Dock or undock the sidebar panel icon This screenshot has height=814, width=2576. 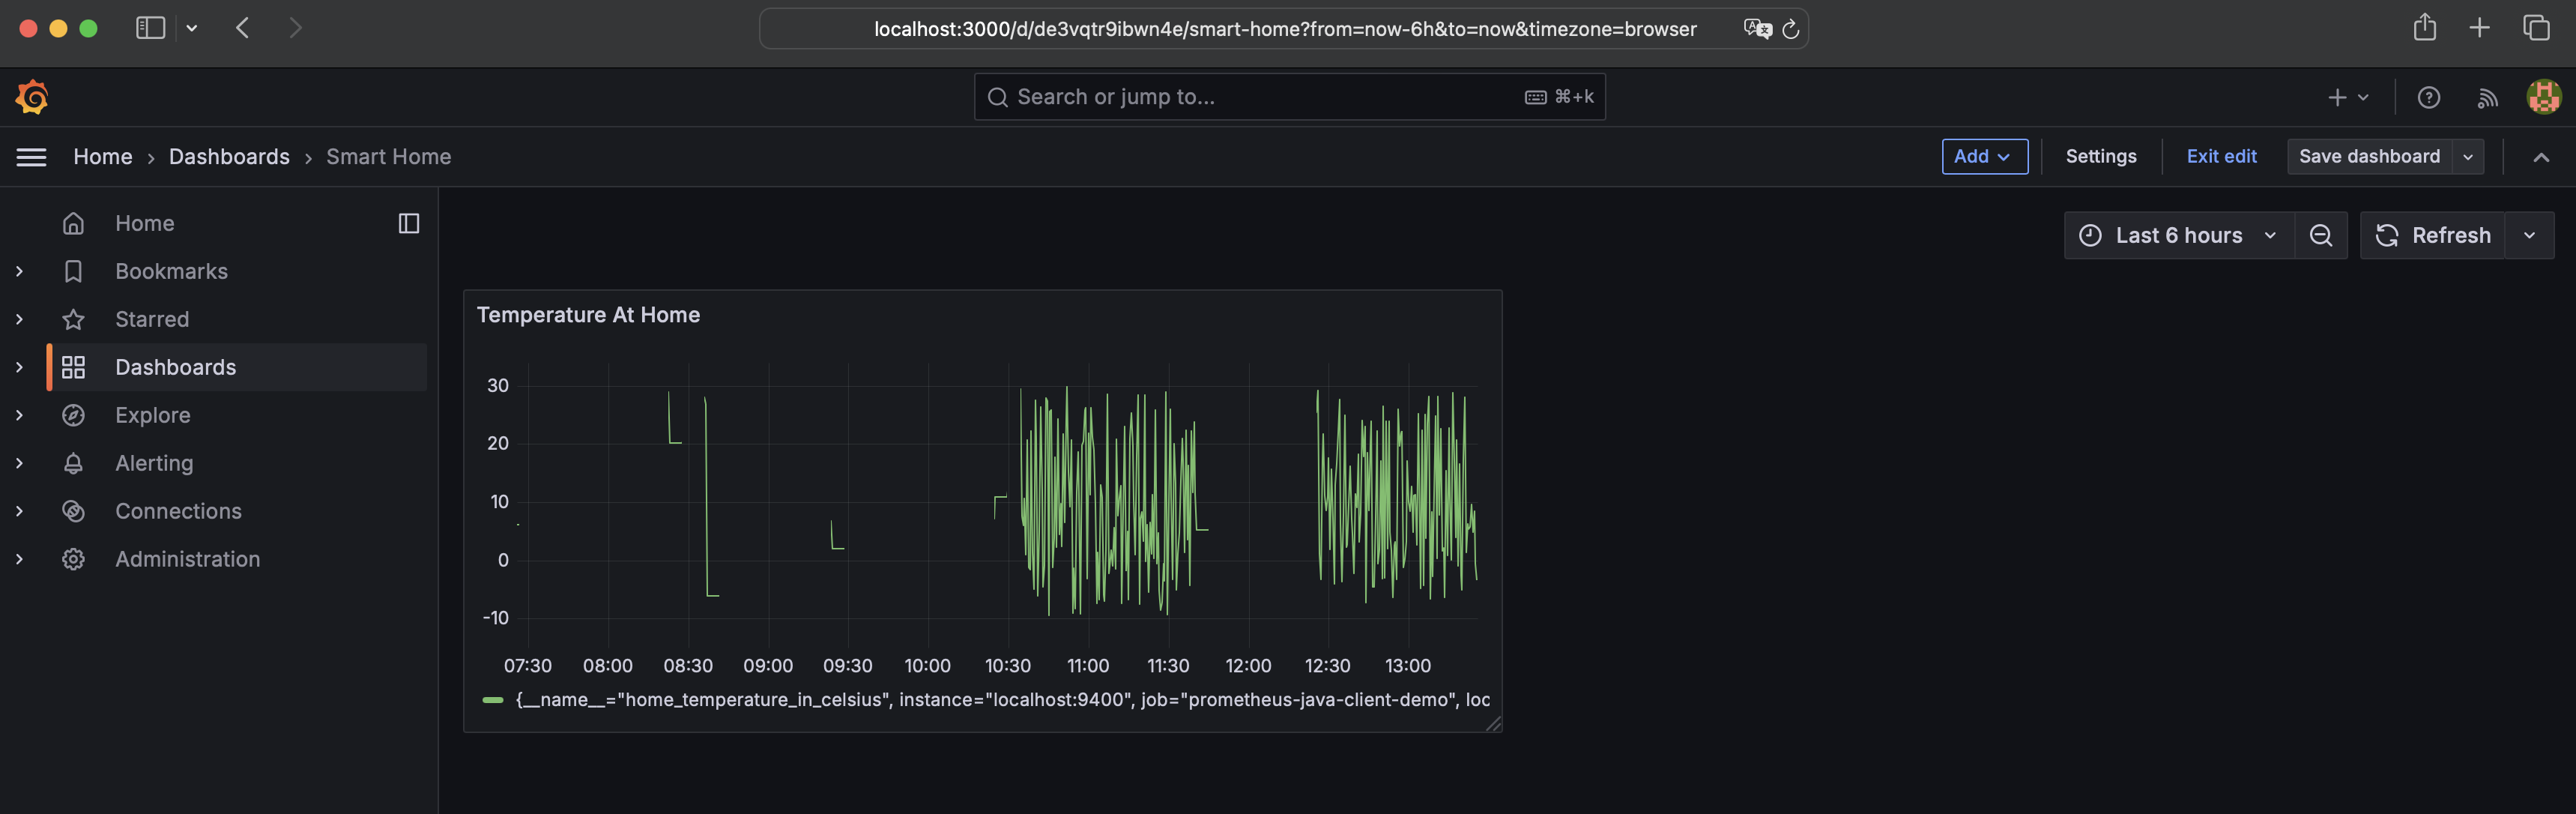pos(409,223)
